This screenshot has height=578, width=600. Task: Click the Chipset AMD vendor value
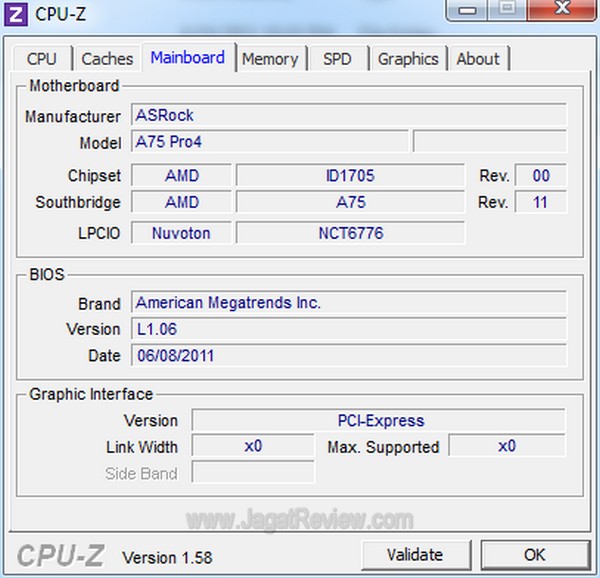[x=182, y=176]
